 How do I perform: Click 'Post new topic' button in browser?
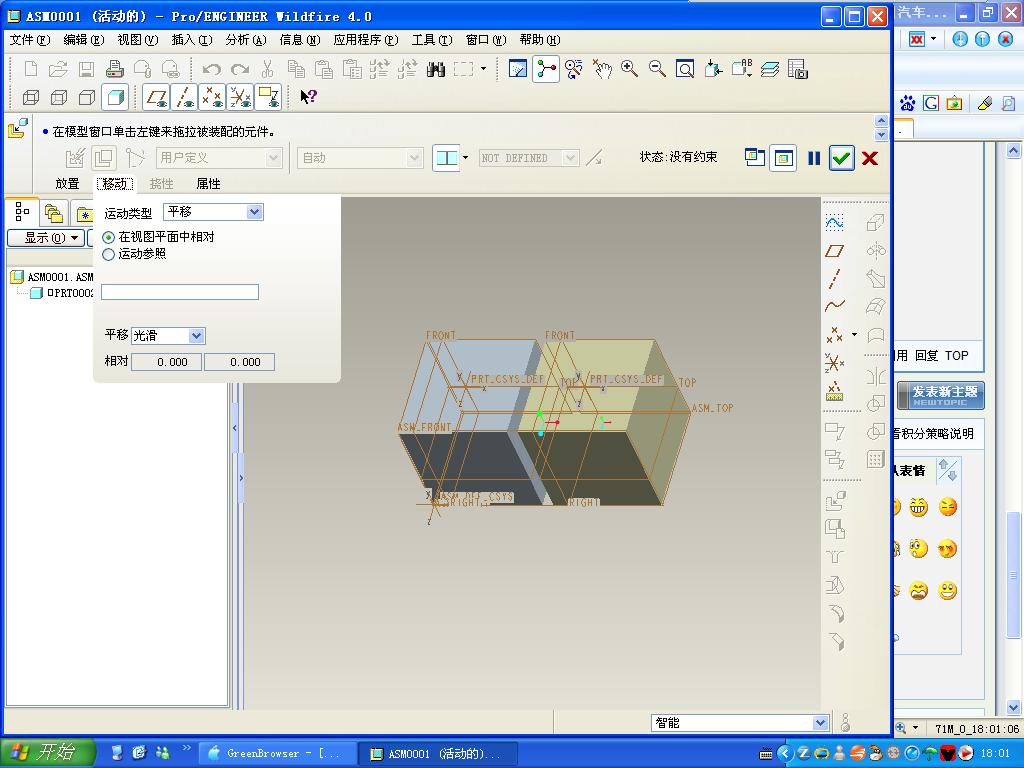[941, 395]
